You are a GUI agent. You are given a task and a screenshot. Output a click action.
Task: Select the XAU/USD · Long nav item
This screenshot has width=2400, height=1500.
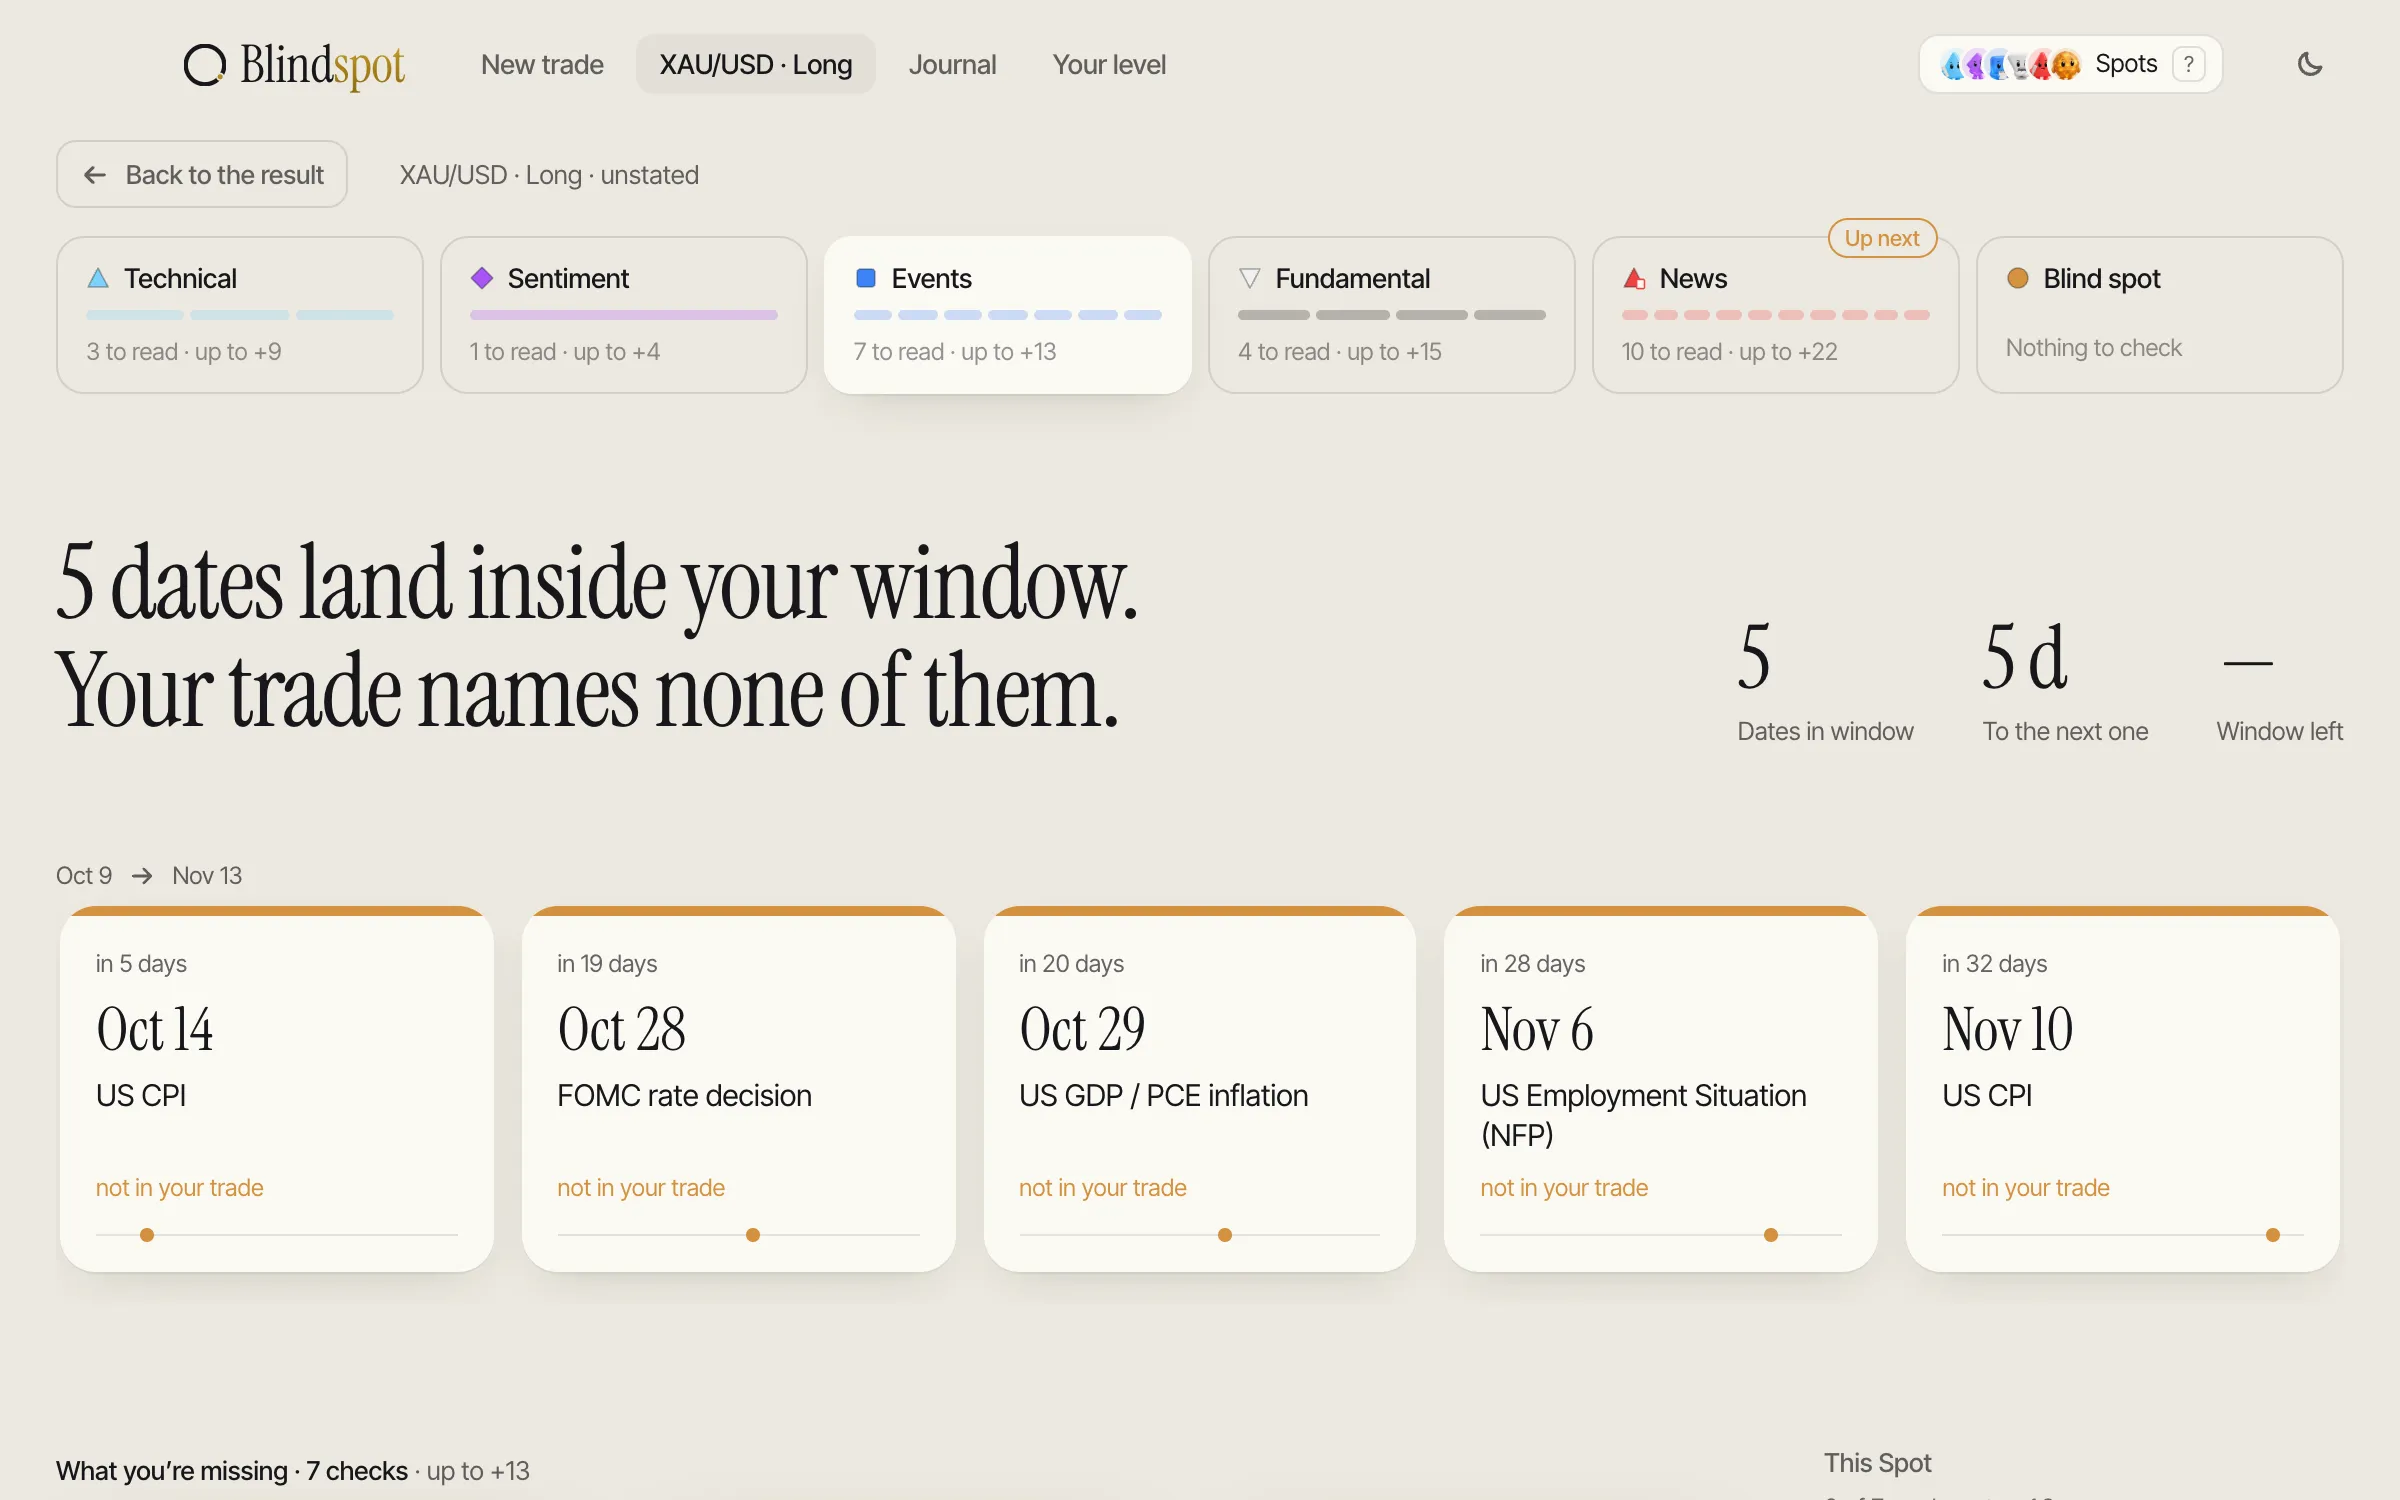pos(756,64)
